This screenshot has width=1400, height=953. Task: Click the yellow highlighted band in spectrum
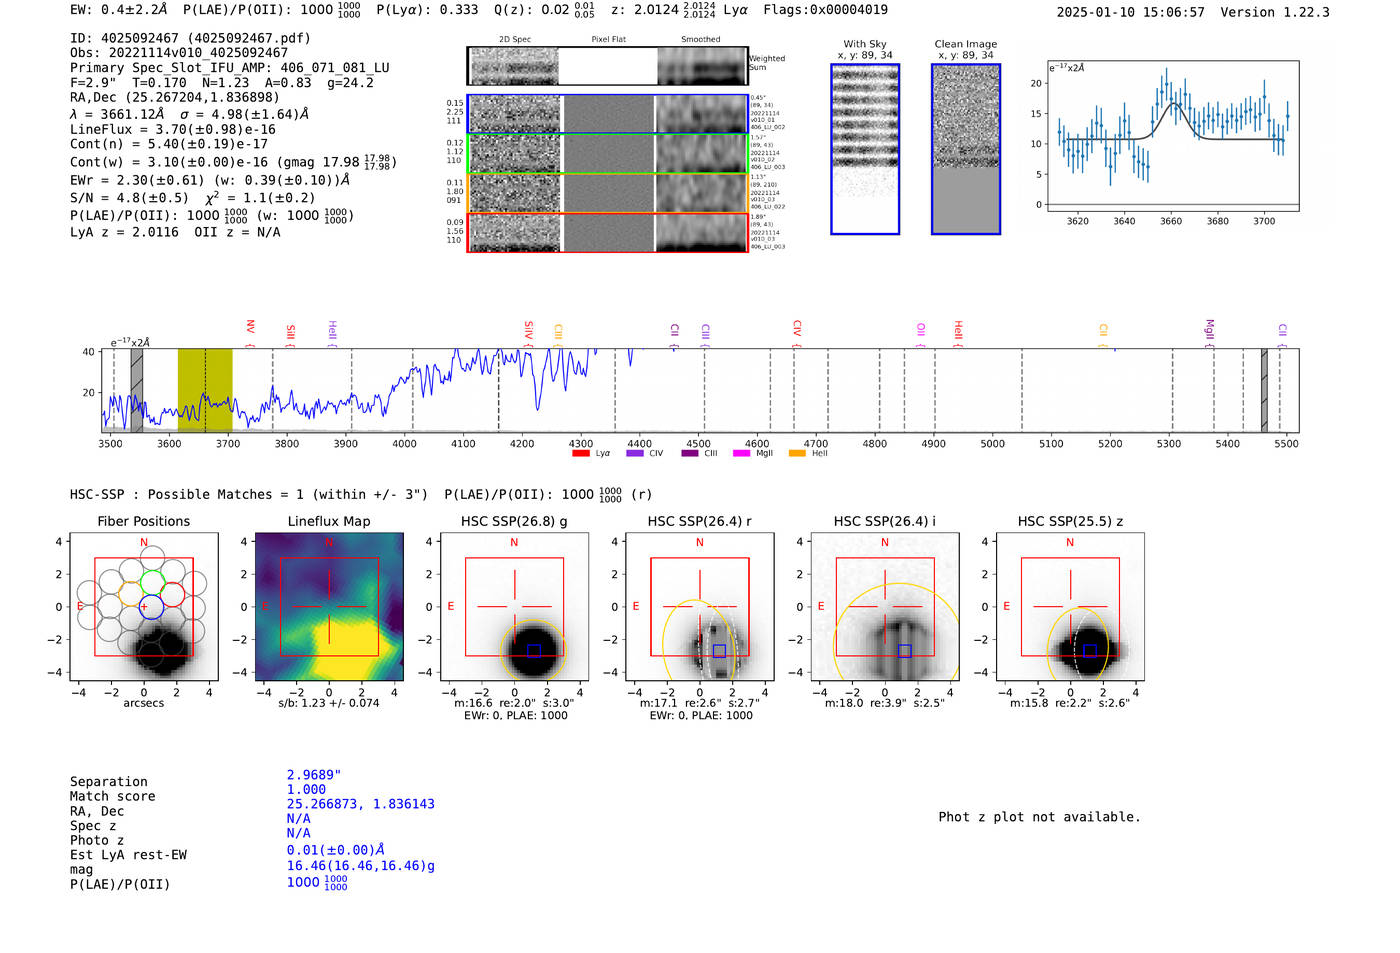205,390
